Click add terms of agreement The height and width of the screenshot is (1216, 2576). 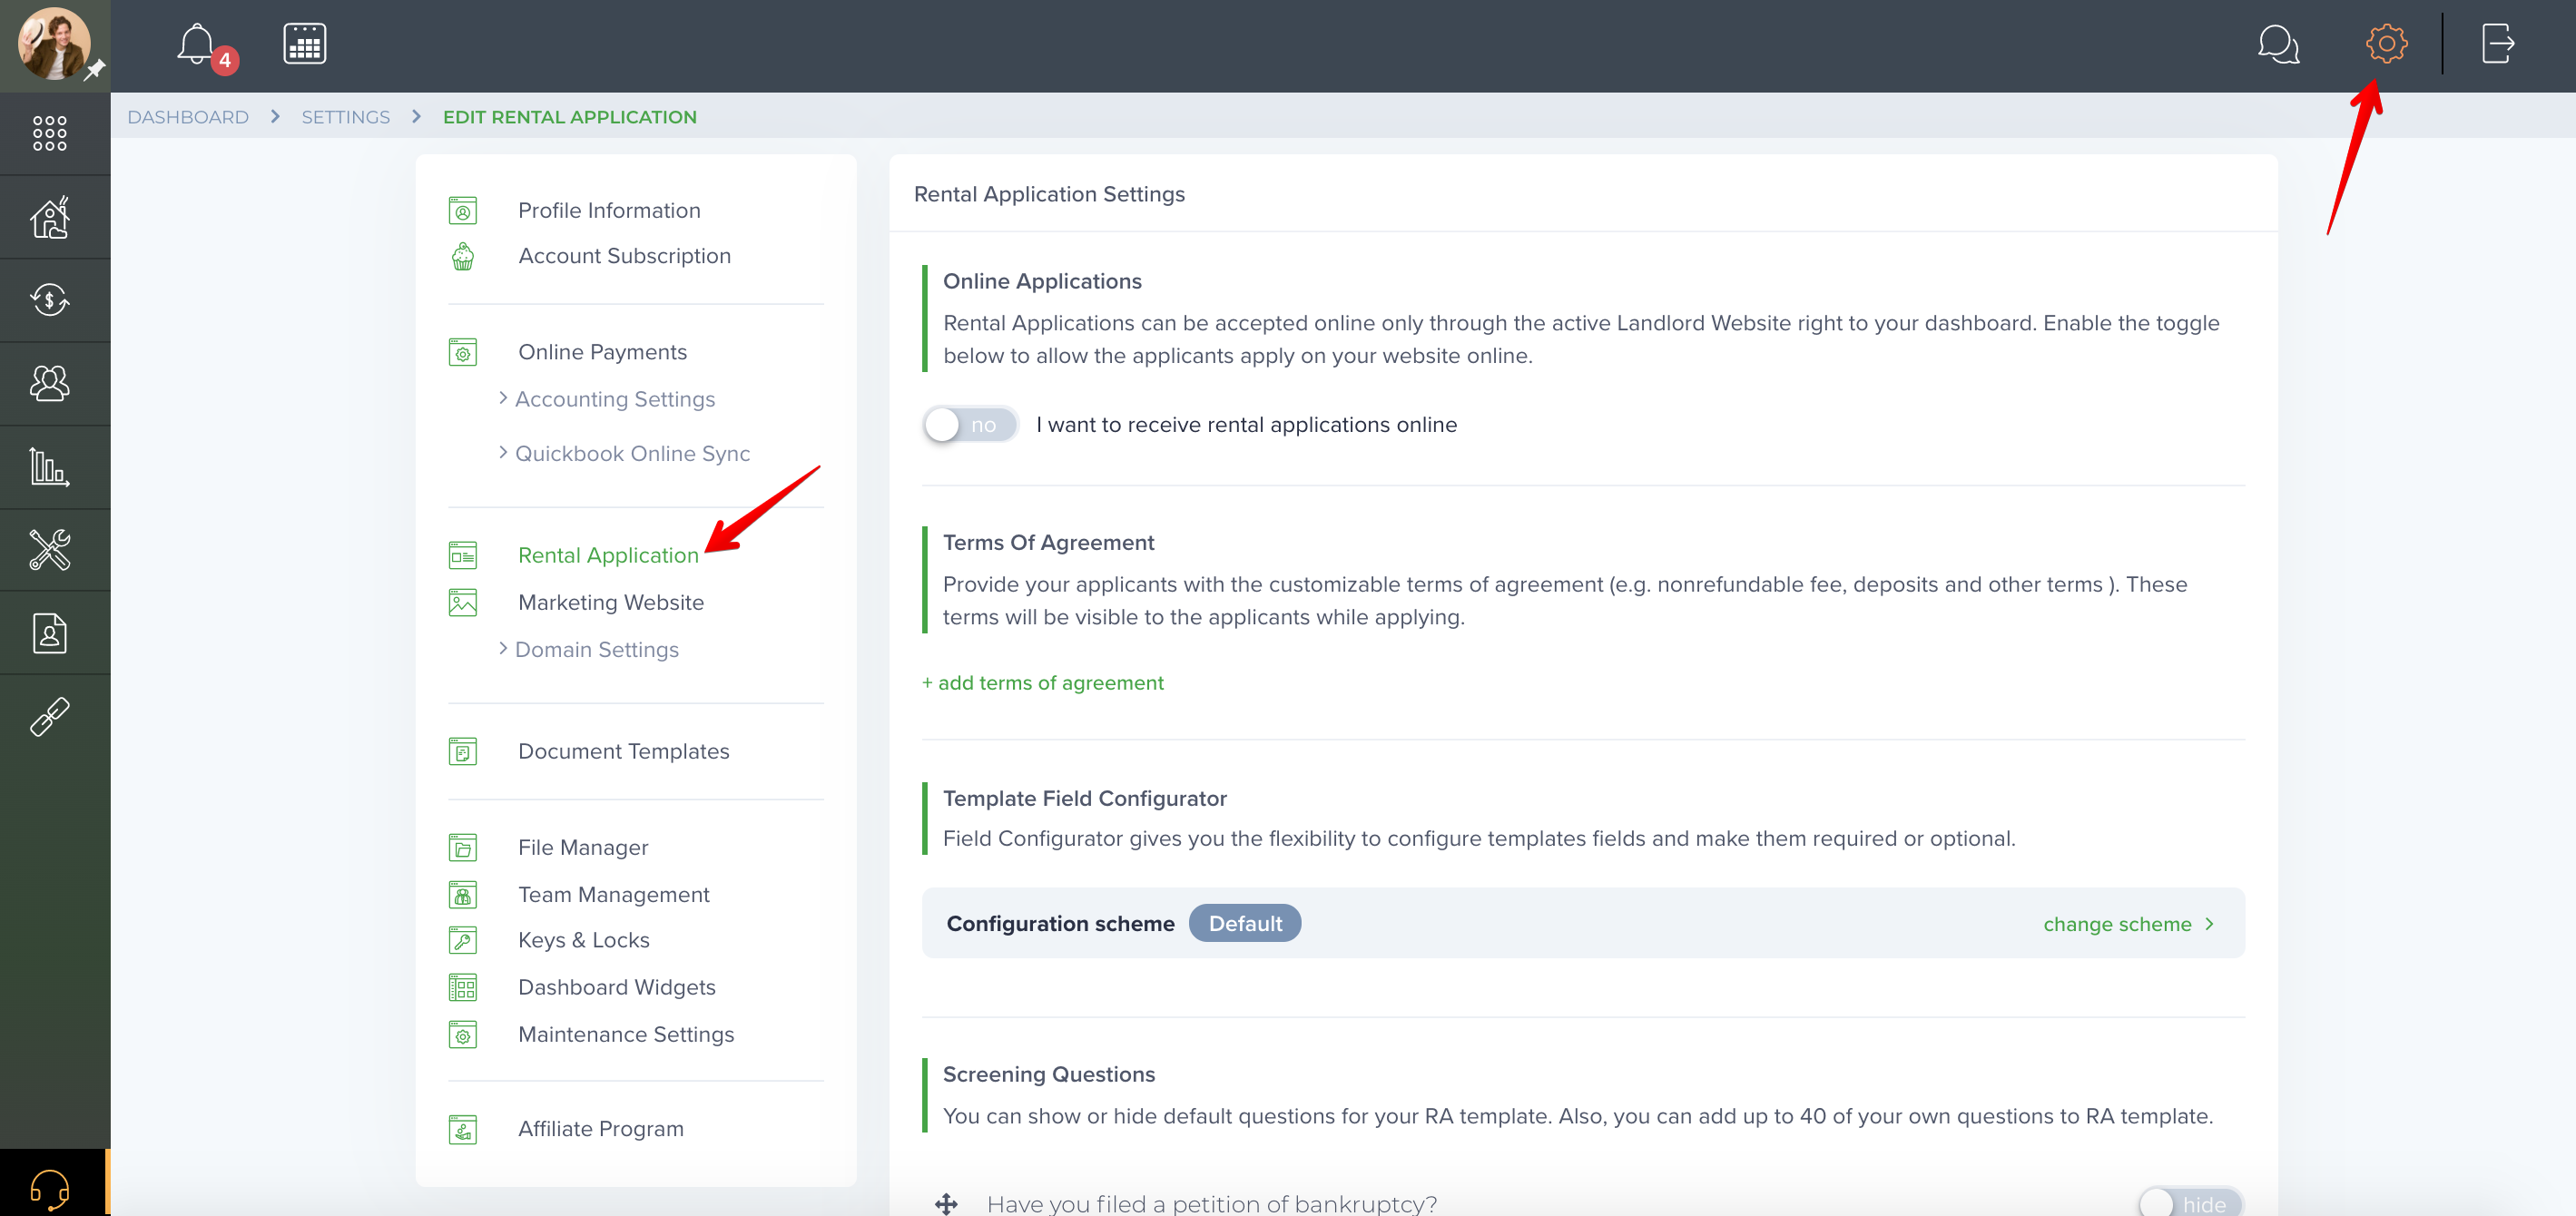[1042, 683]
